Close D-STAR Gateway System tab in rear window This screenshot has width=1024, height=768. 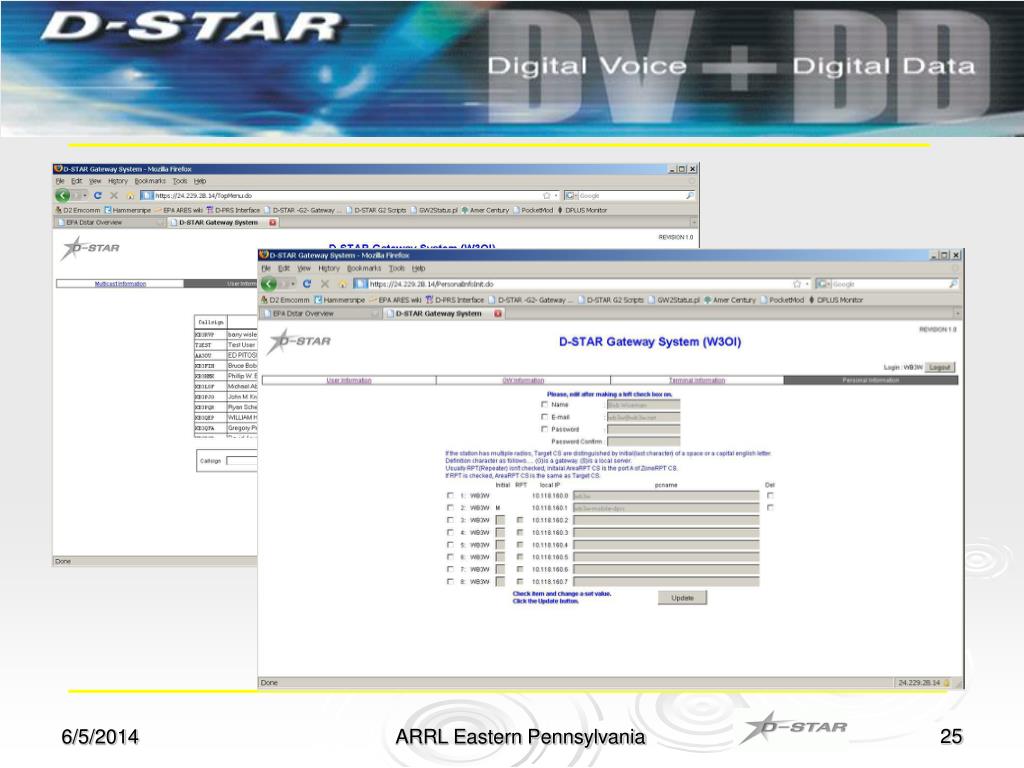point(272,223)
